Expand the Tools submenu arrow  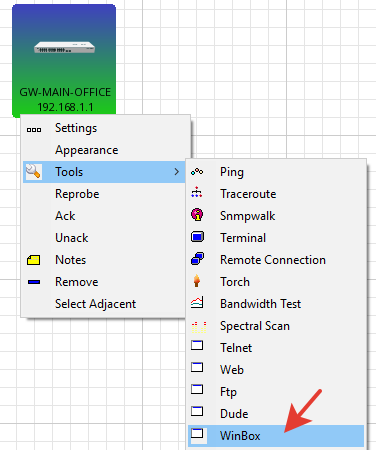click(x=176, y=172)
